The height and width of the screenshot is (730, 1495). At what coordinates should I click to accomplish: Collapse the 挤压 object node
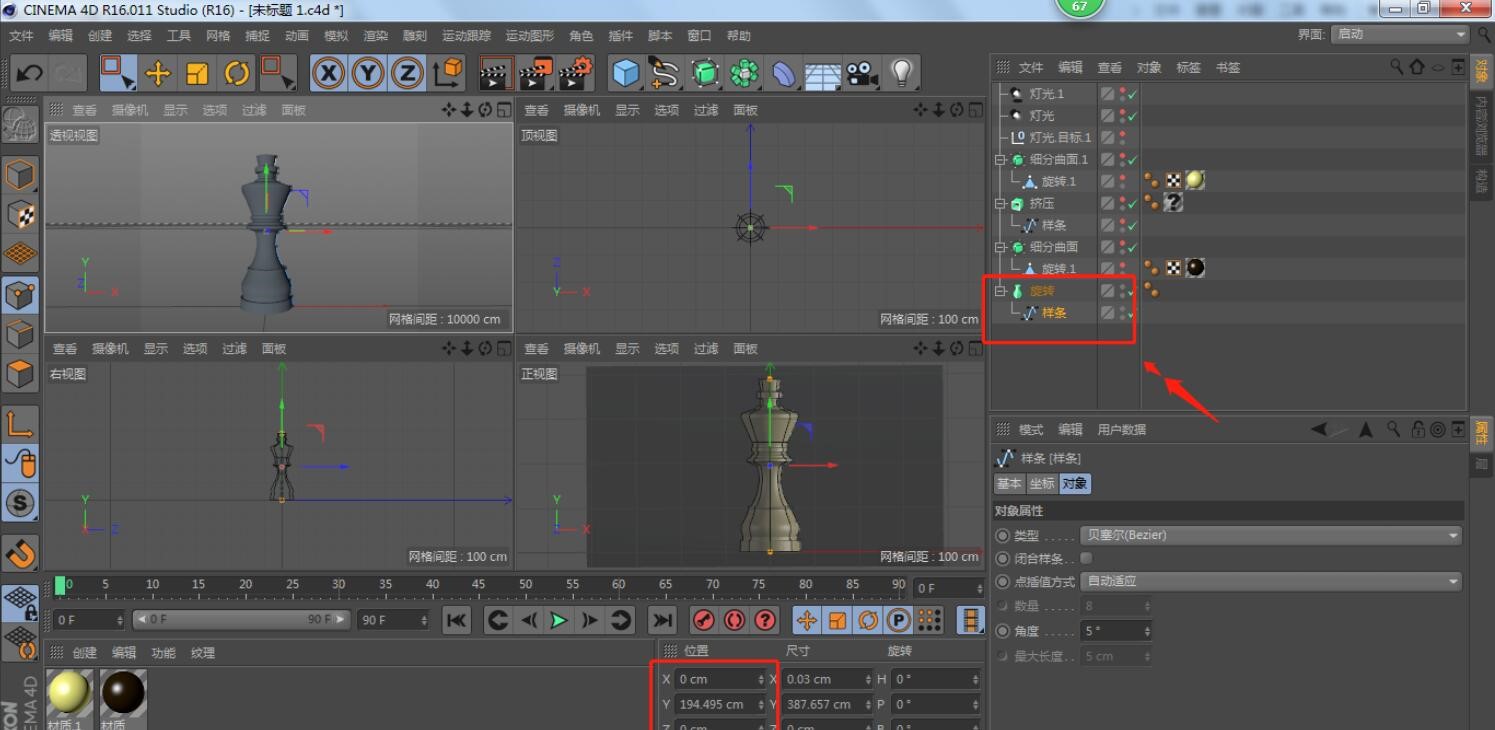[1000, 203]
